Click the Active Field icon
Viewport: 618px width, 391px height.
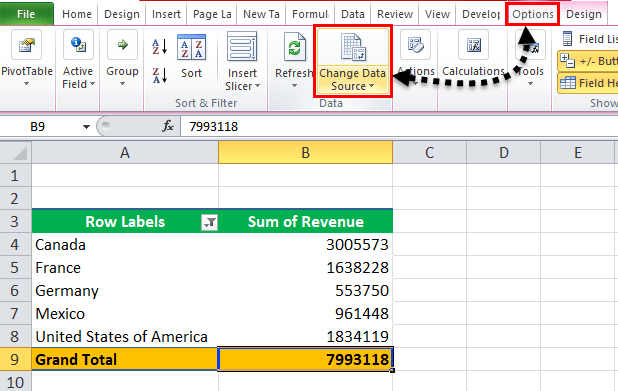[78, 45]
